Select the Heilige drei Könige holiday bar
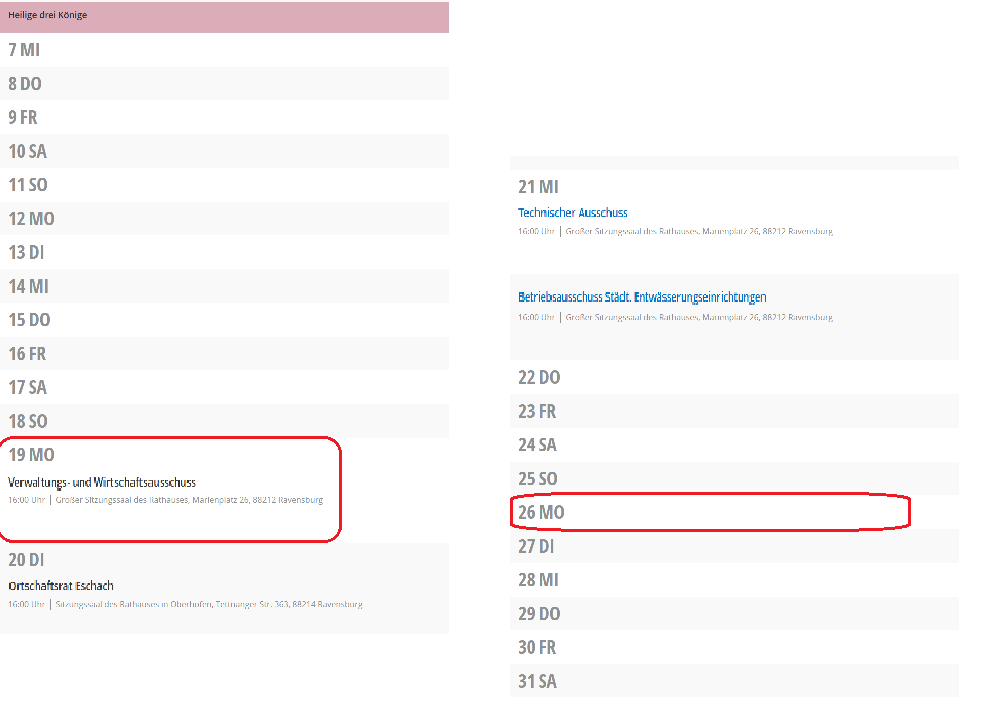This screenshot has height=713, width=1003. tap(224, 16)
